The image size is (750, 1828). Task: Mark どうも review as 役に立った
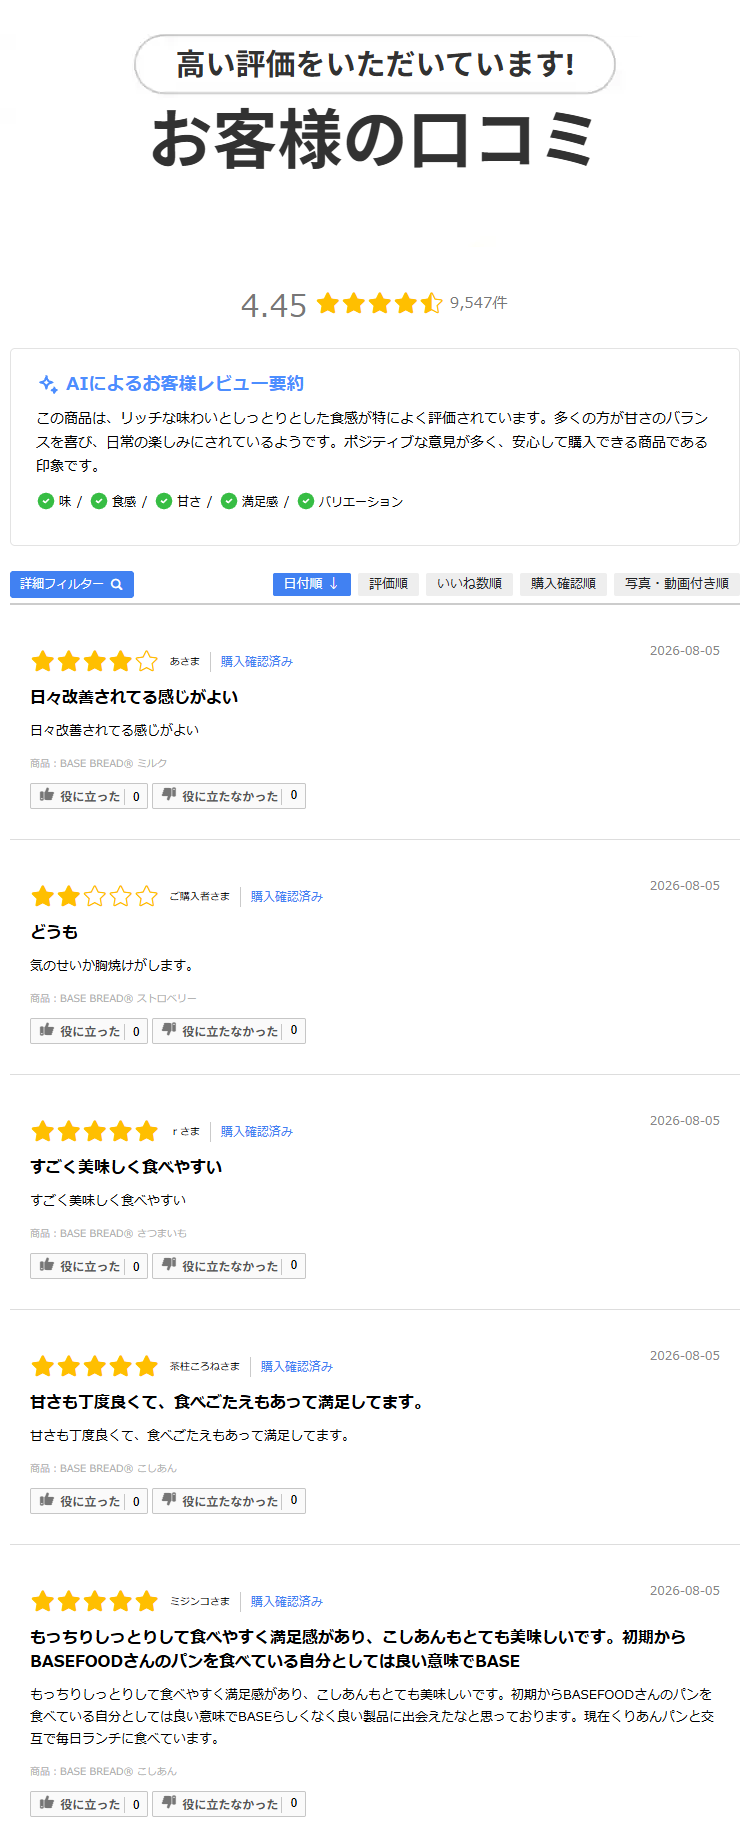pyautogui.click(x=89, y=1031)
